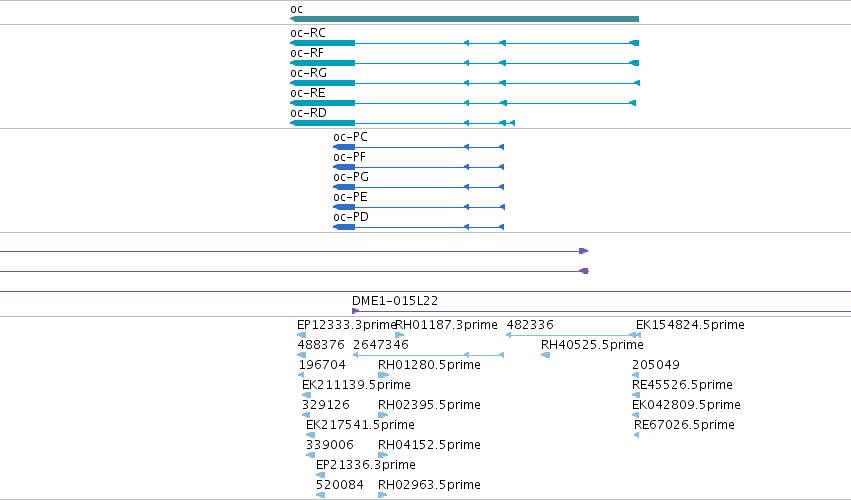The image size is (851, 500).
Task: Open the RH02395.5prime label
Action: [x=429, y=405]
